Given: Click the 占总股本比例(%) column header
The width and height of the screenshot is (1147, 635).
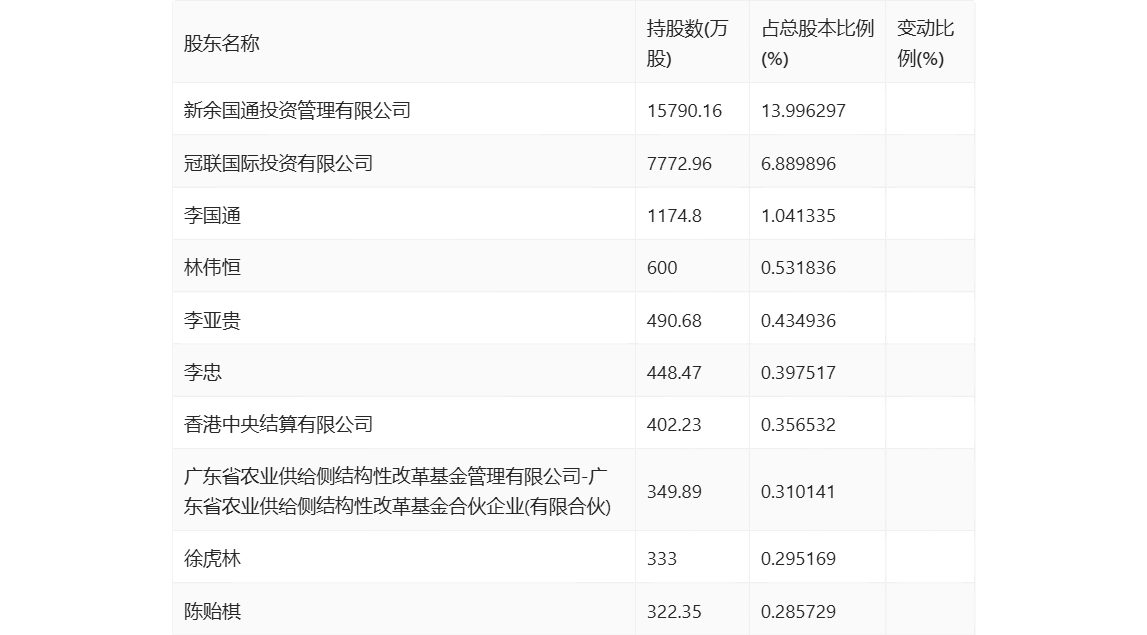Looking at the screenshot, I should click(817, 44).
